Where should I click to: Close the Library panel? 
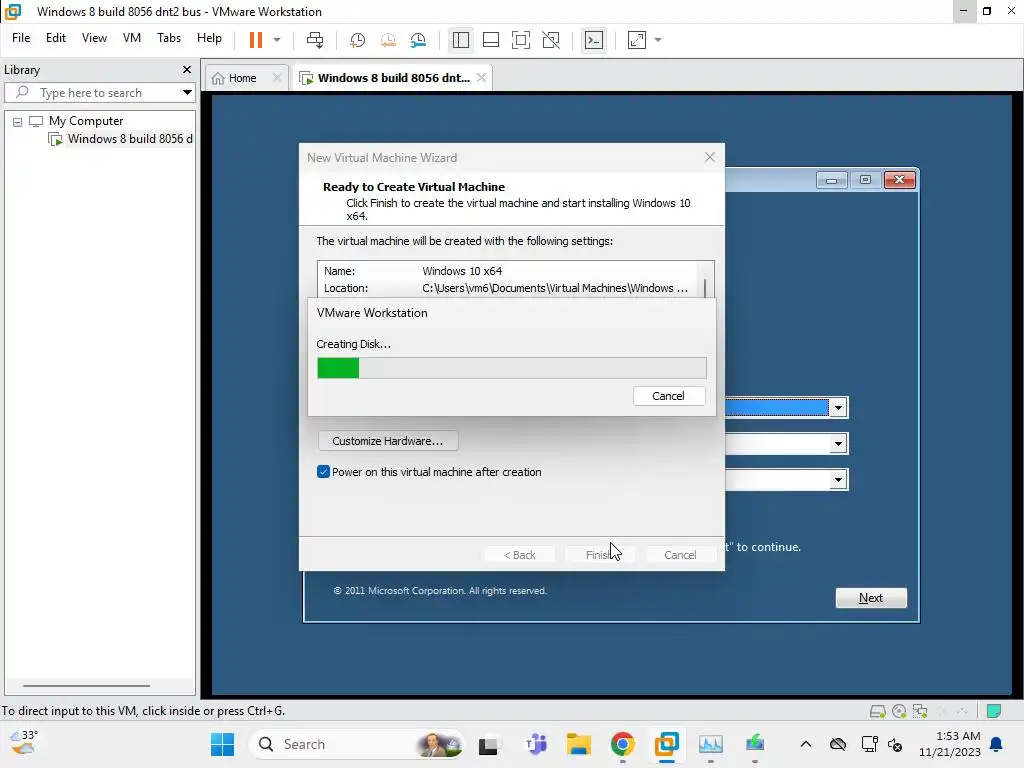(187, 69)
